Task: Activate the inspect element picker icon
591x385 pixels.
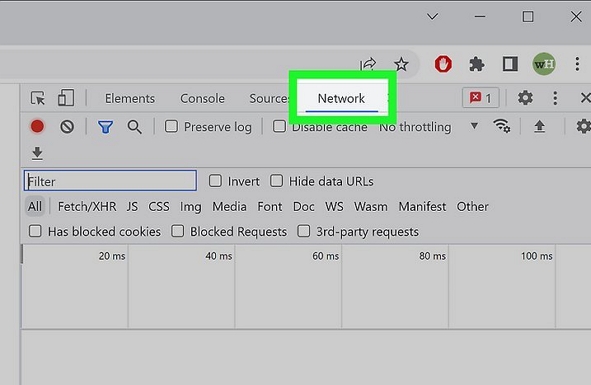Action: point(38,98)
